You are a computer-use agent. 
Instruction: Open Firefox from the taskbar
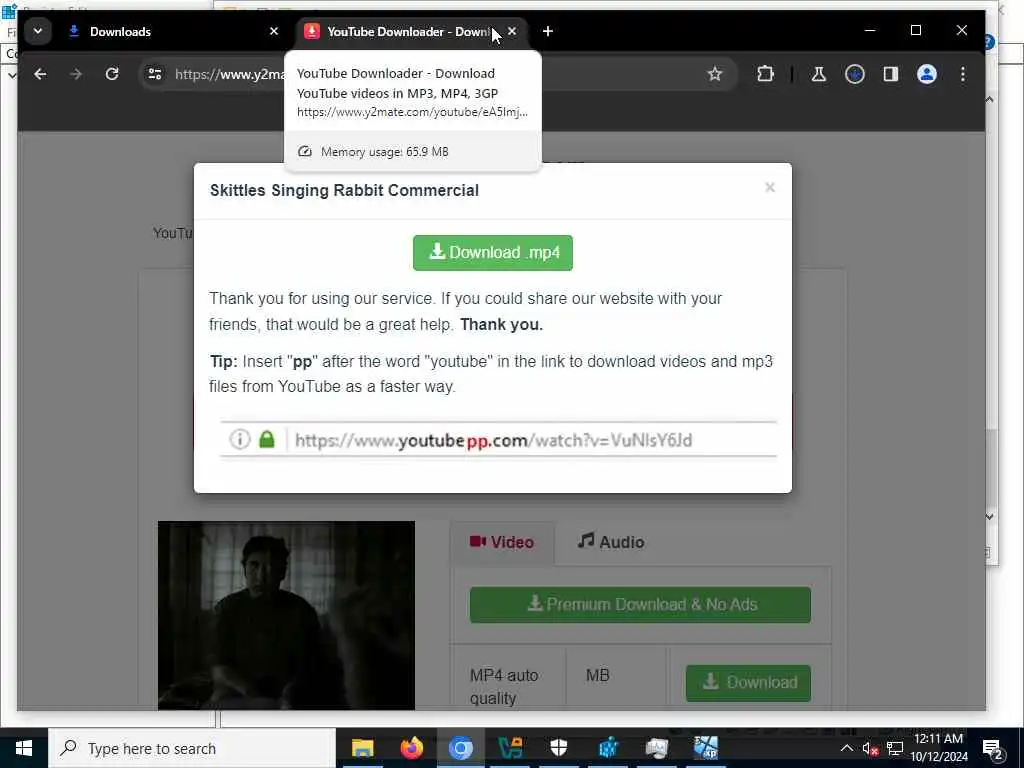[x=411, y=748]
